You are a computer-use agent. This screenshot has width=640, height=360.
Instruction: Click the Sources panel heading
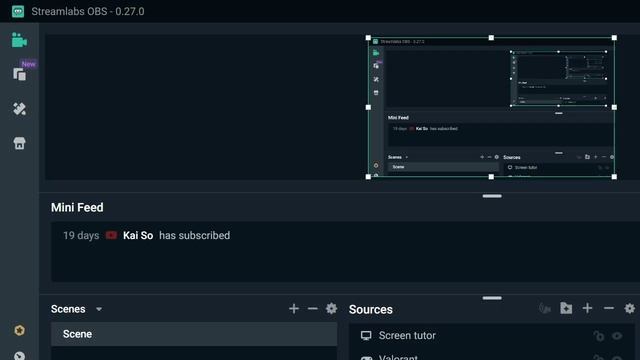(x=371, y=309)
